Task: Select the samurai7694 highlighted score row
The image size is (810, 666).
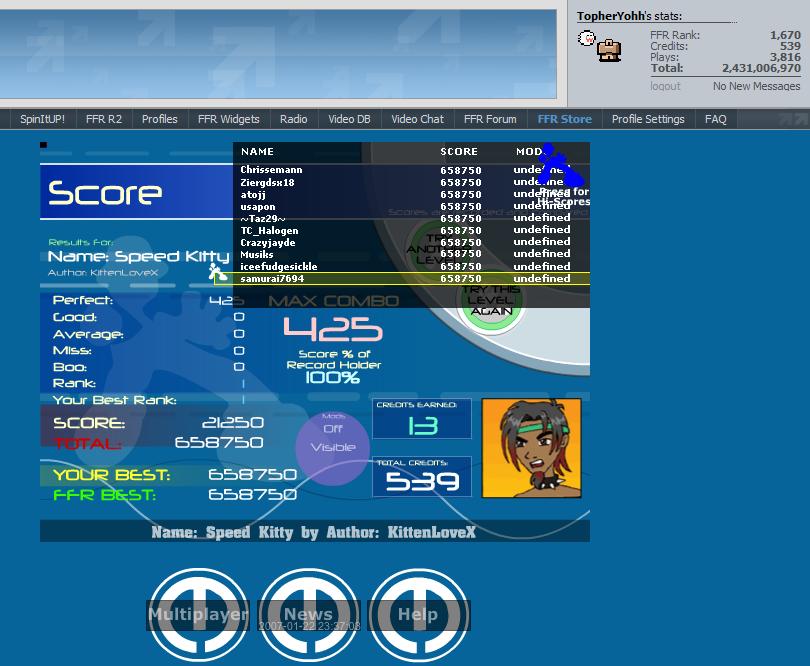Action: (402, 278)
